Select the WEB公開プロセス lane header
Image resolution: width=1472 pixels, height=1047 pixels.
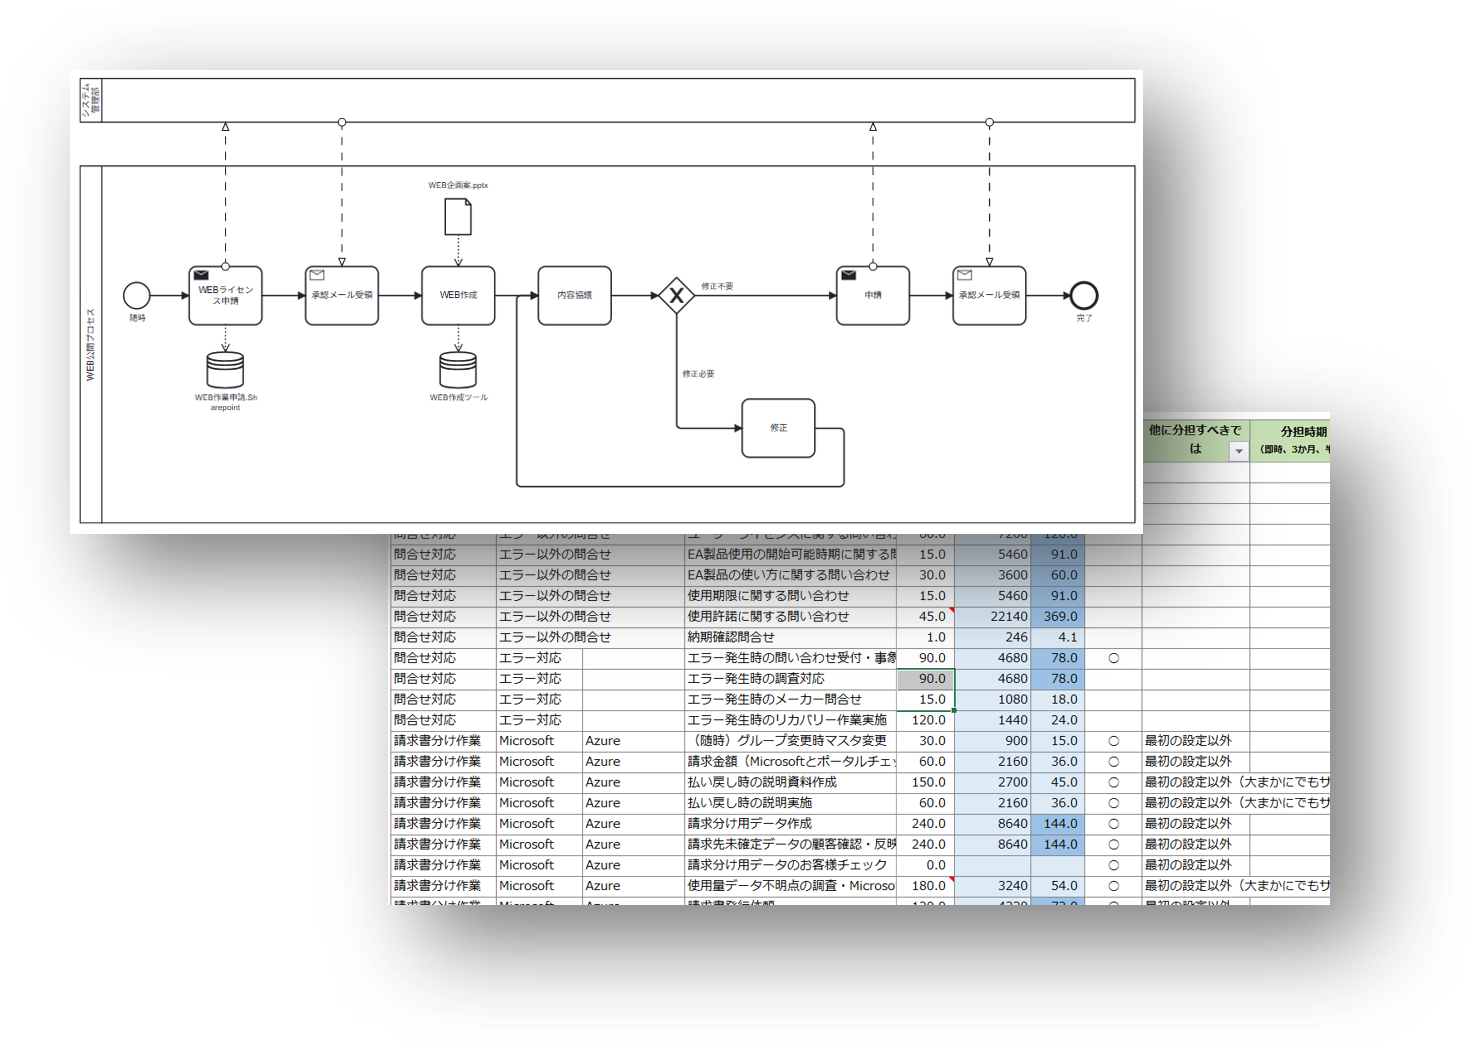91,344
